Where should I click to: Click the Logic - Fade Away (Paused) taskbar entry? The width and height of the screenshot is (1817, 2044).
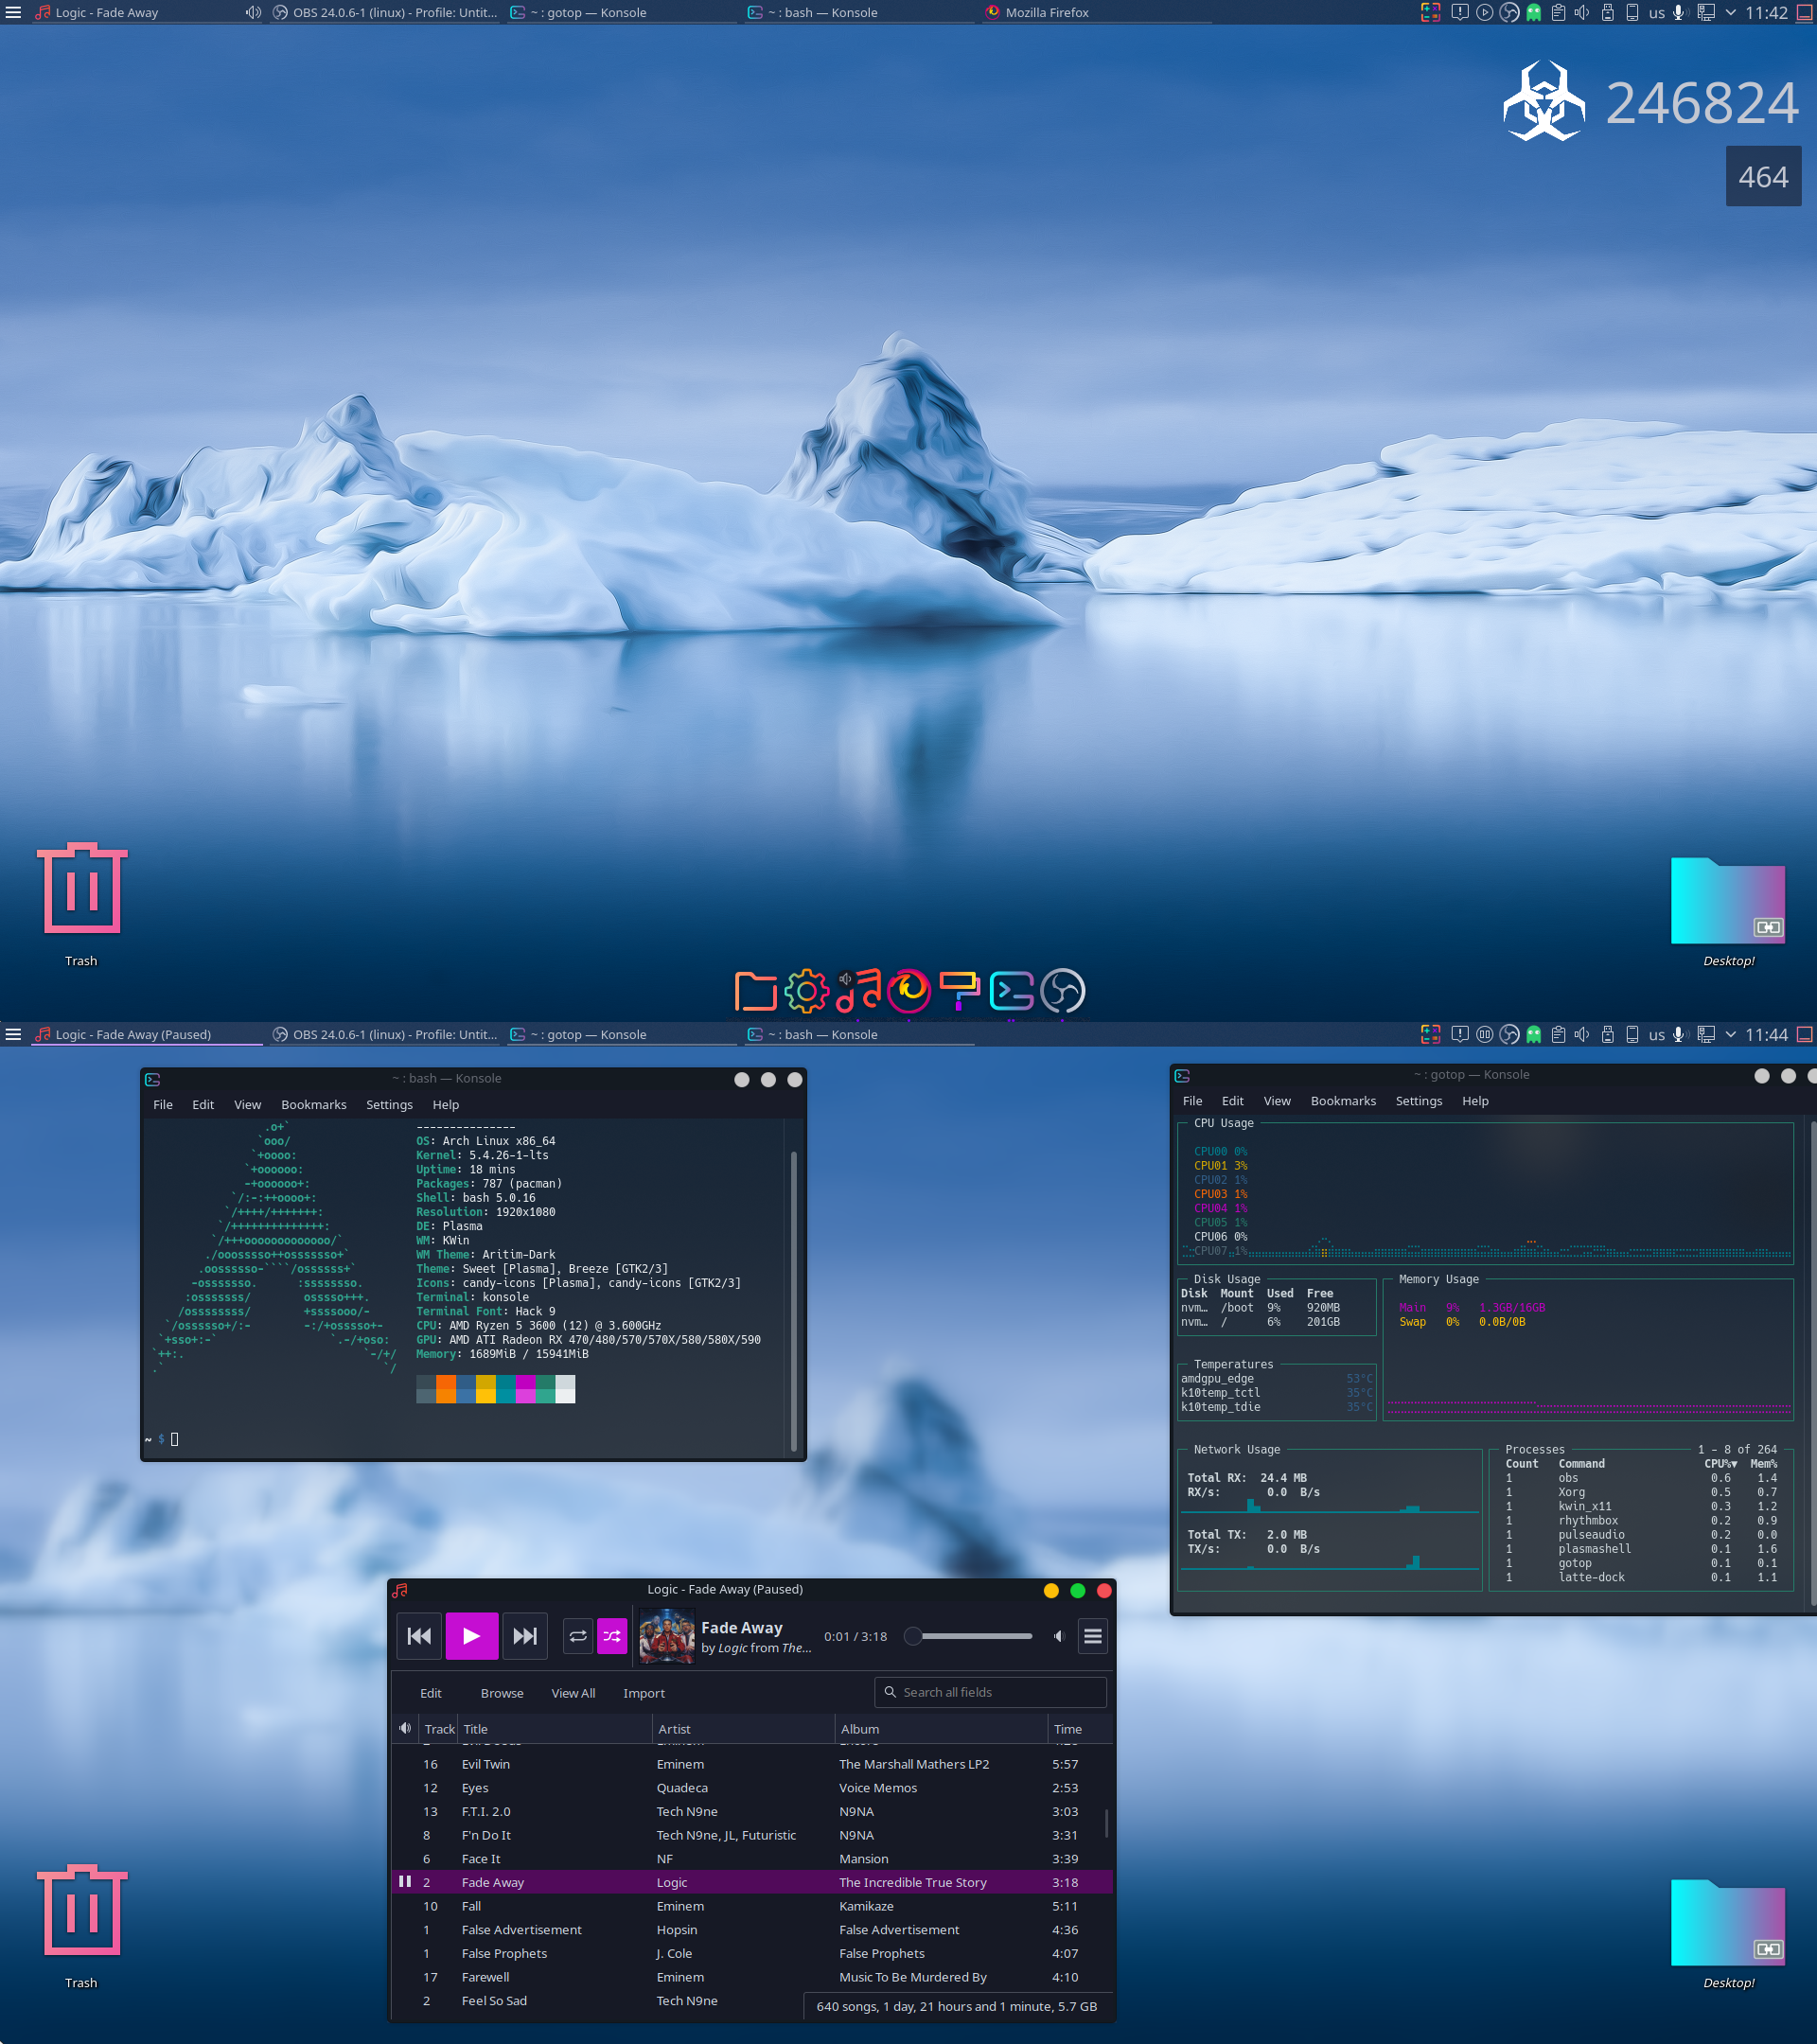pos(146,1034)
